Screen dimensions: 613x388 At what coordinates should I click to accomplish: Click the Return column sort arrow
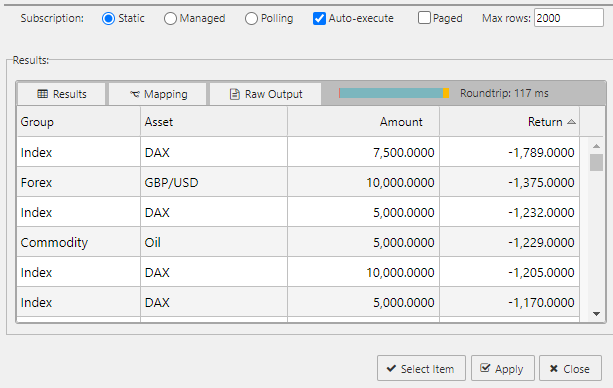[571, 122]
